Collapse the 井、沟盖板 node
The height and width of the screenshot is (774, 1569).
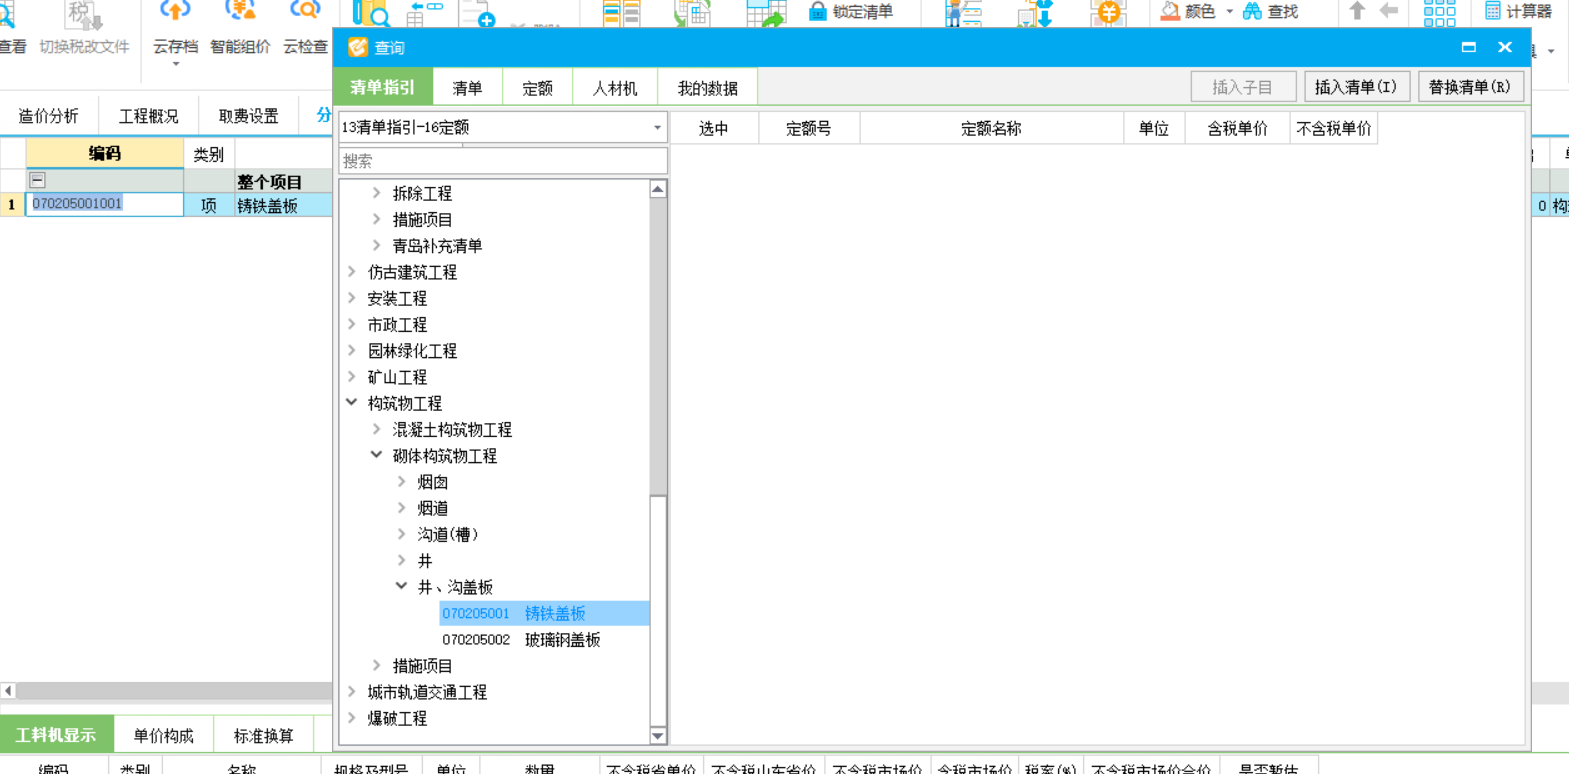(402, 586)
